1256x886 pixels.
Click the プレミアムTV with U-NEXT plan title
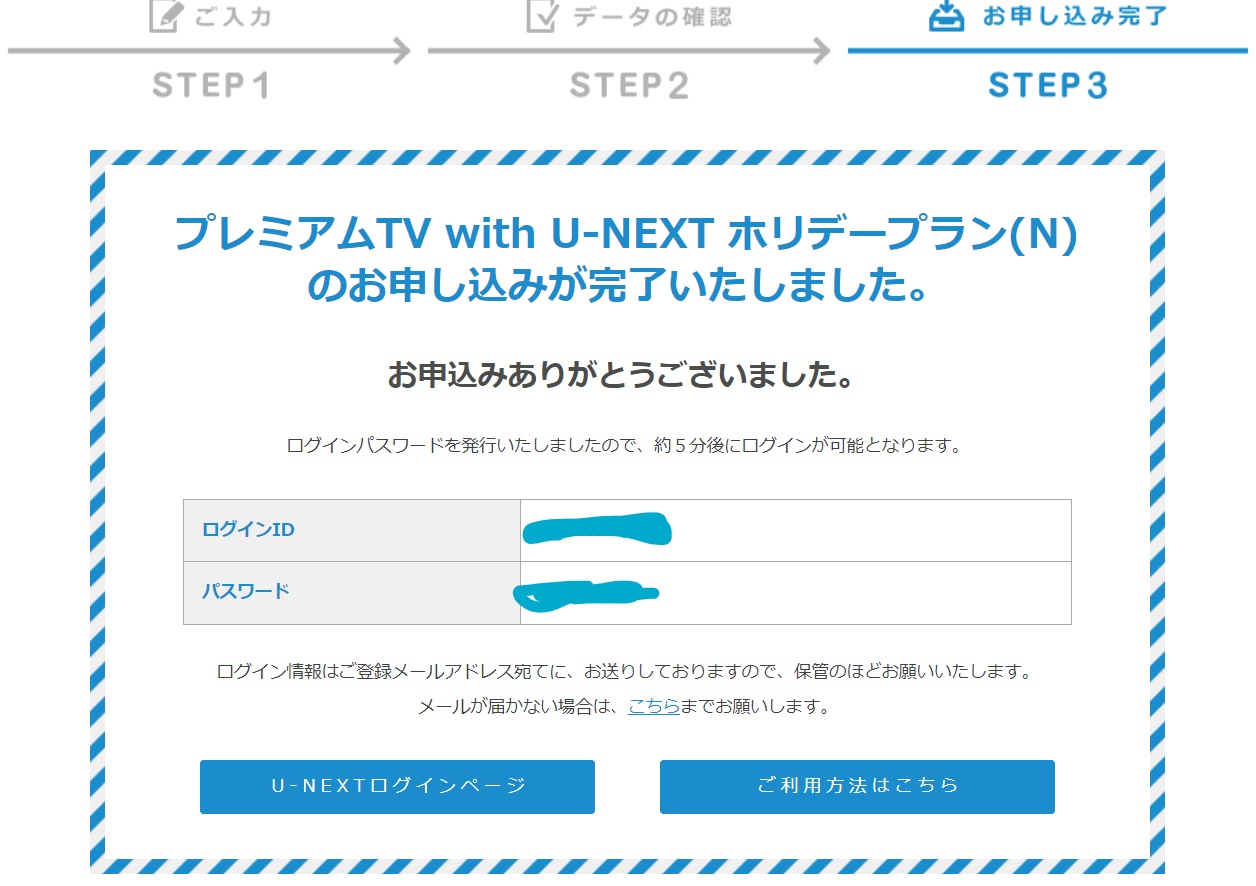(x=627, y=260)
